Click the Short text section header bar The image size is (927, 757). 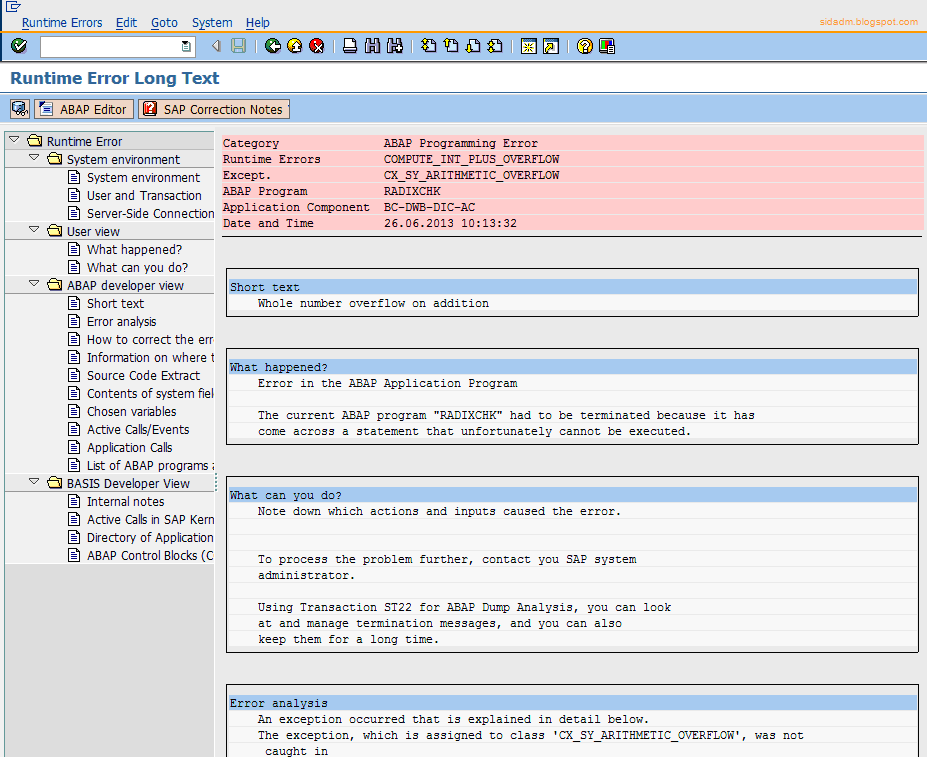click(x=573, y=287)
